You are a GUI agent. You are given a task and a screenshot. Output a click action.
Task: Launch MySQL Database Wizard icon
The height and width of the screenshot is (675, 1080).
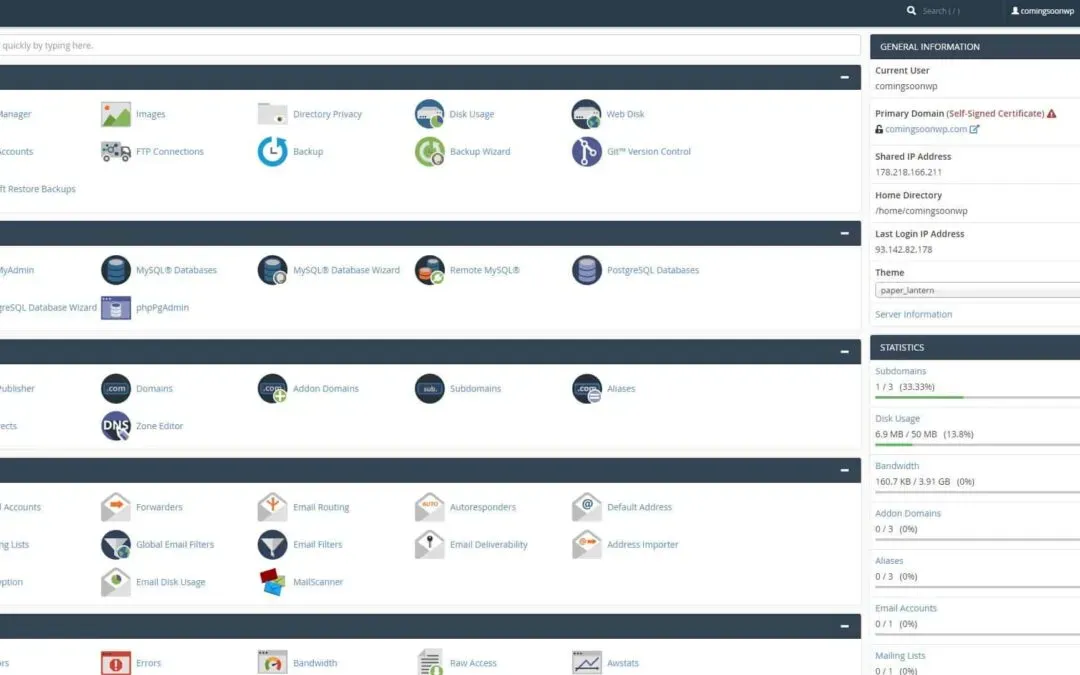[x=272, y=270]
